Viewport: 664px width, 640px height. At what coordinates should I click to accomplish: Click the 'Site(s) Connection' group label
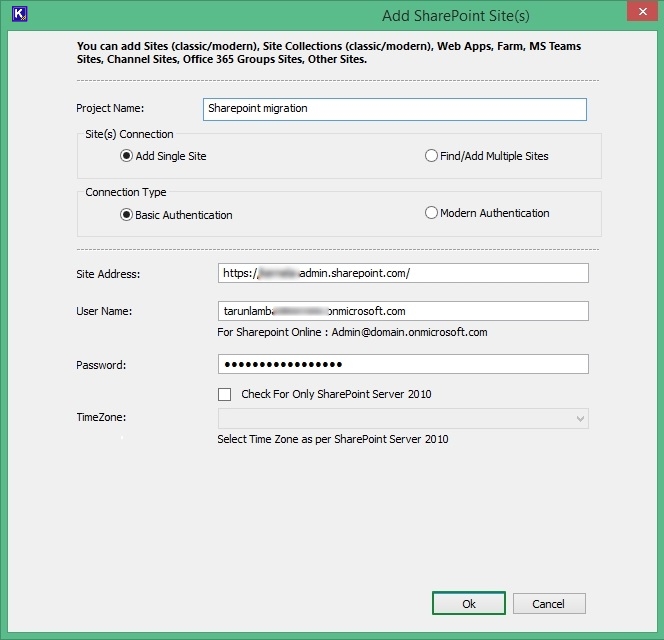pos(129,134)
